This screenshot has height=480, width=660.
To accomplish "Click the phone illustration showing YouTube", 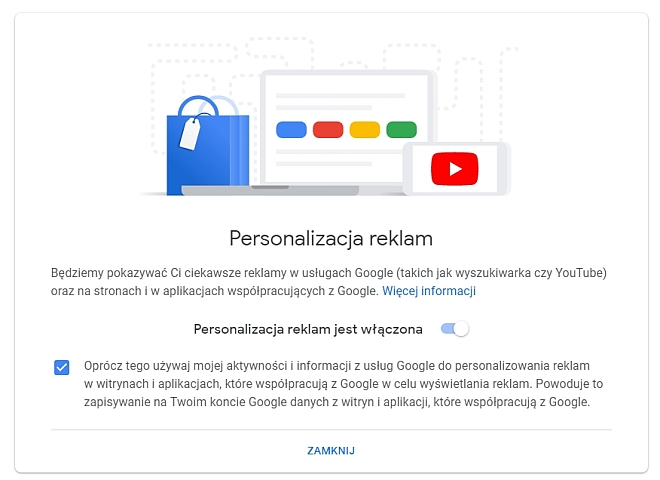I will pos(457,169).
